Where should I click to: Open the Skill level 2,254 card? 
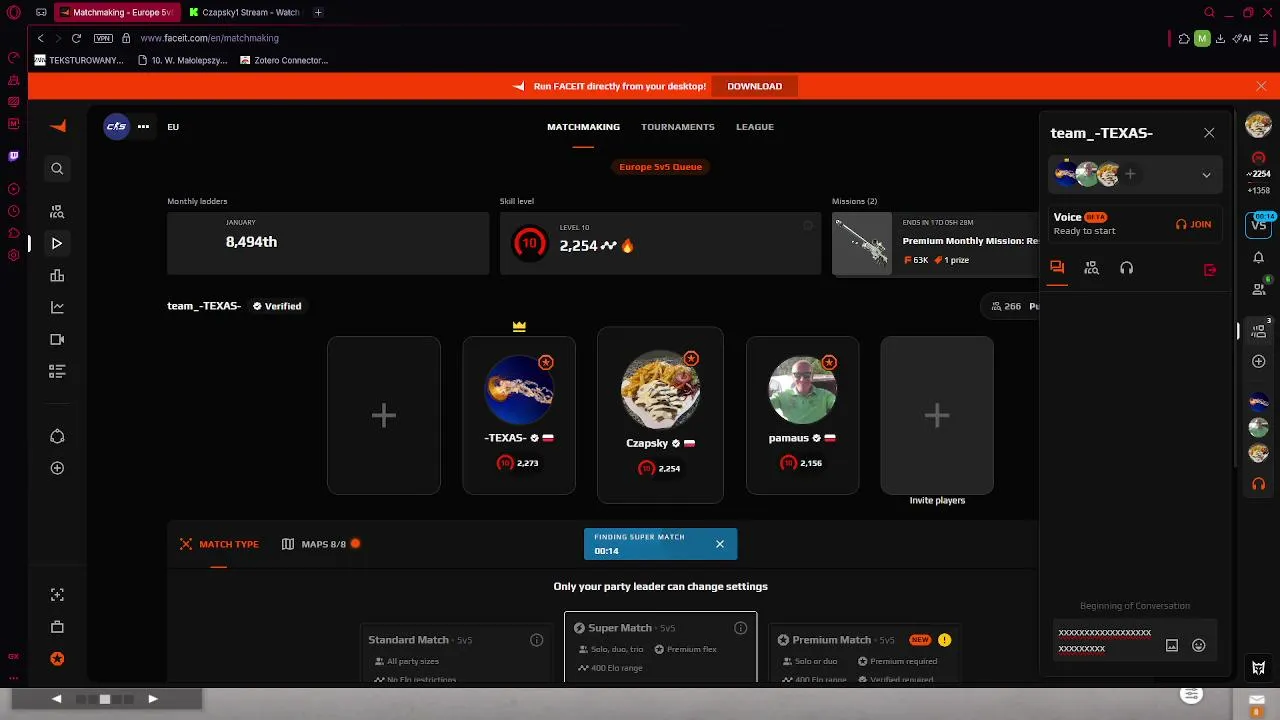(660, 242)
